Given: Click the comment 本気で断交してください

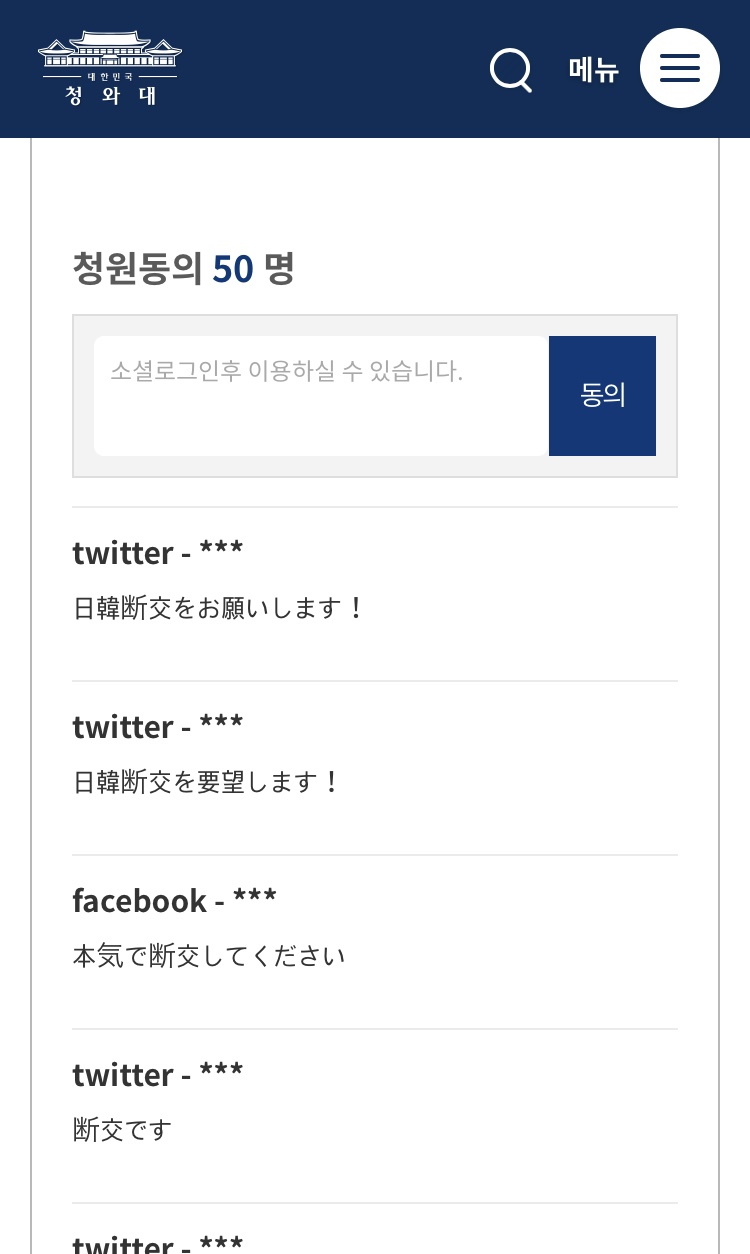Looking at the screenshot, I should pos(209,956).
